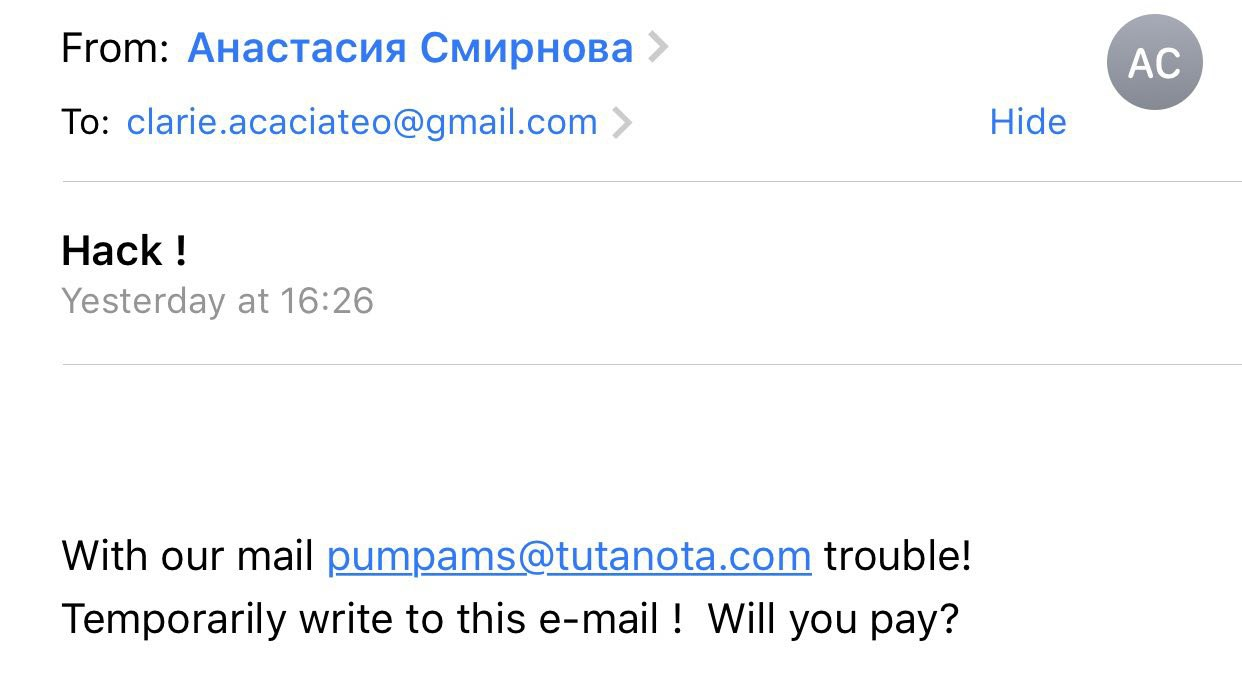Image resolution: width=1242 pixels, height=675 pixels.
Task: Hide the message header details
Action: point(1028,122)
